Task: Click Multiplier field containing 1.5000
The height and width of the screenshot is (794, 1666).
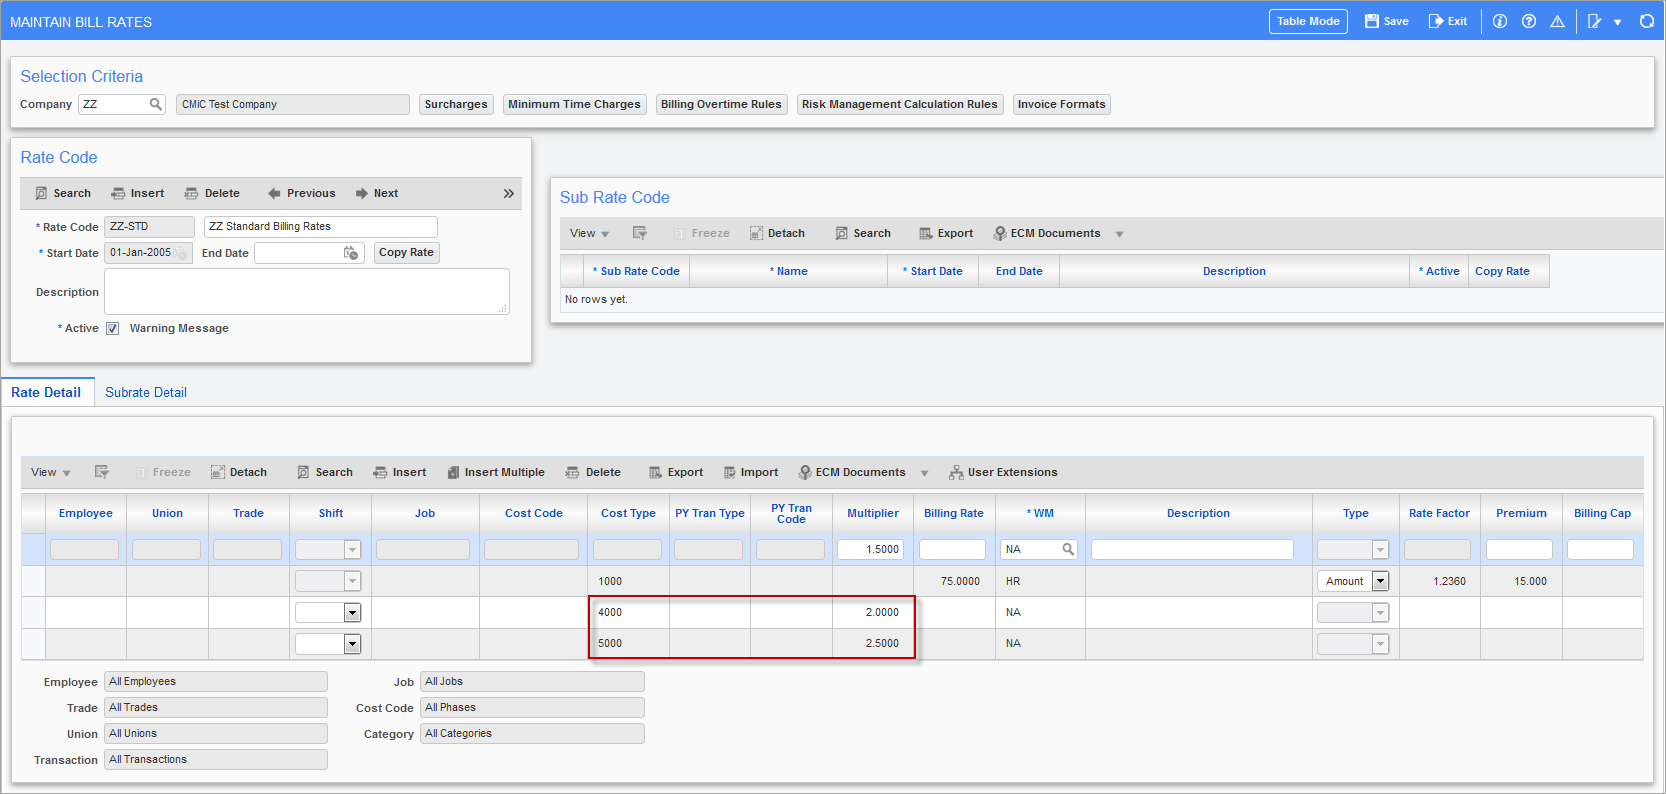Action: pyautogui.click(x=870, y=549)
